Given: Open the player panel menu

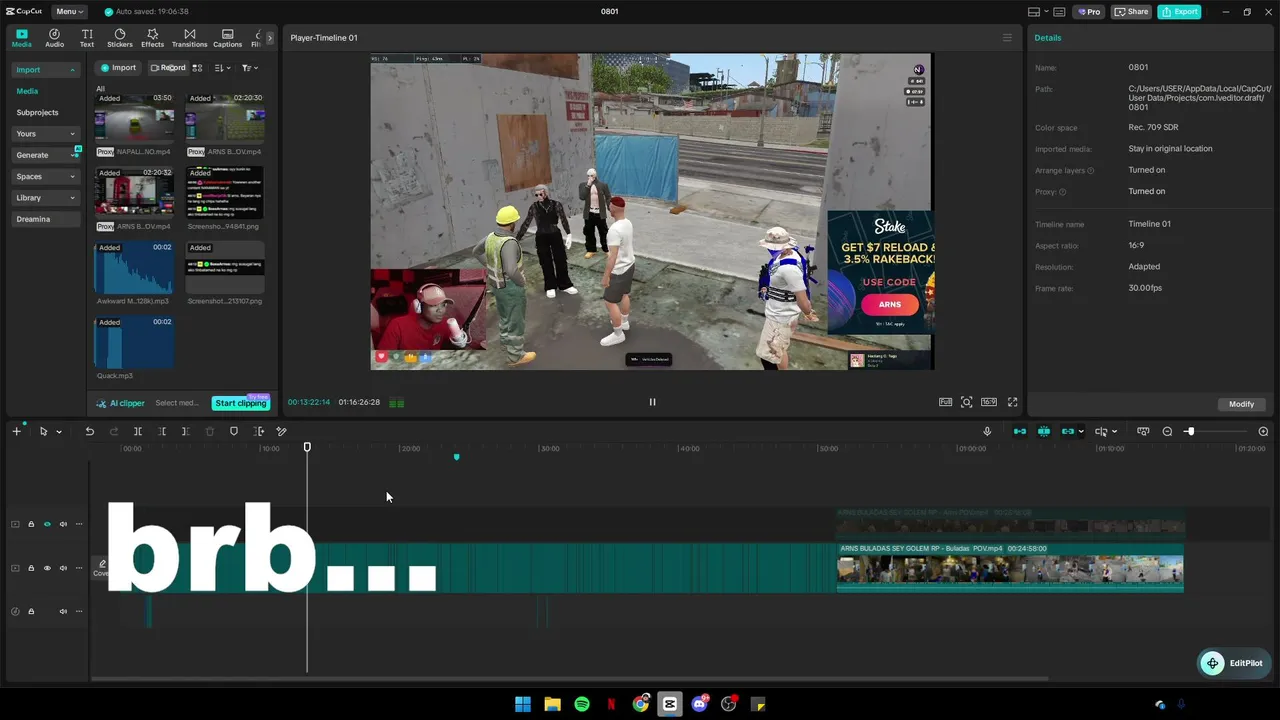Looking at the screenshot, I should (1007, 38).
